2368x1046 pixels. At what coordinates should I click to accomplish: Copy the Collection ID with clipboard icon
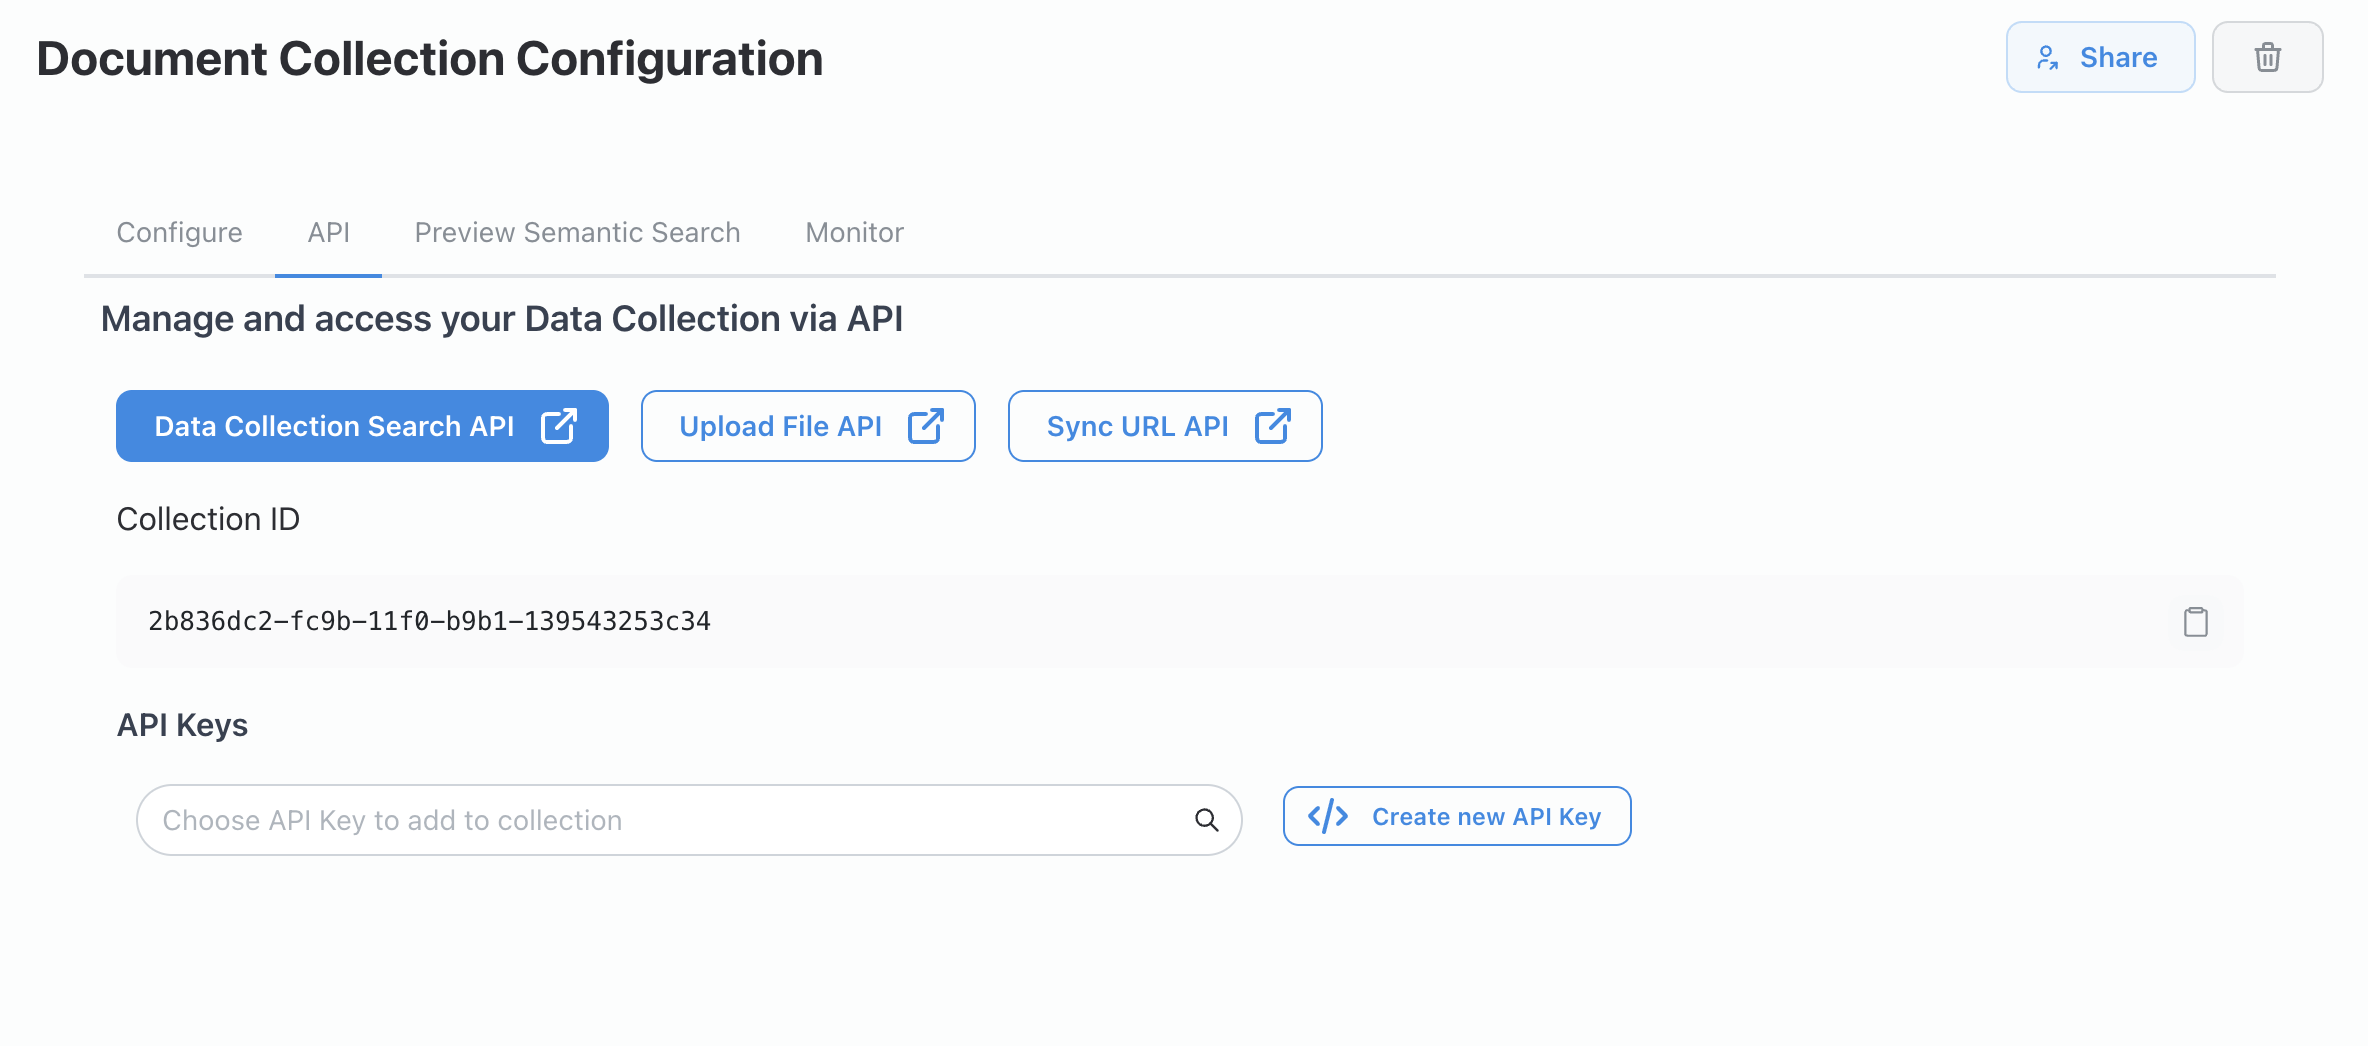2196,622
